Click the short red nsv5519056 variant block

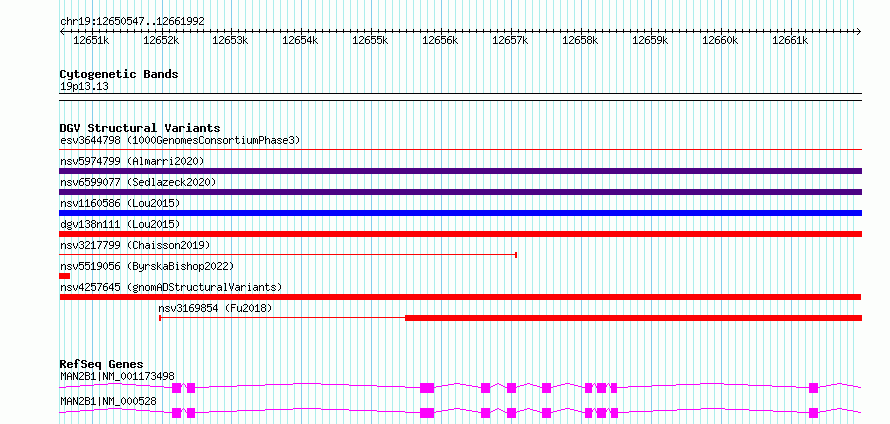pyautogui.click(x=65, y=276)
